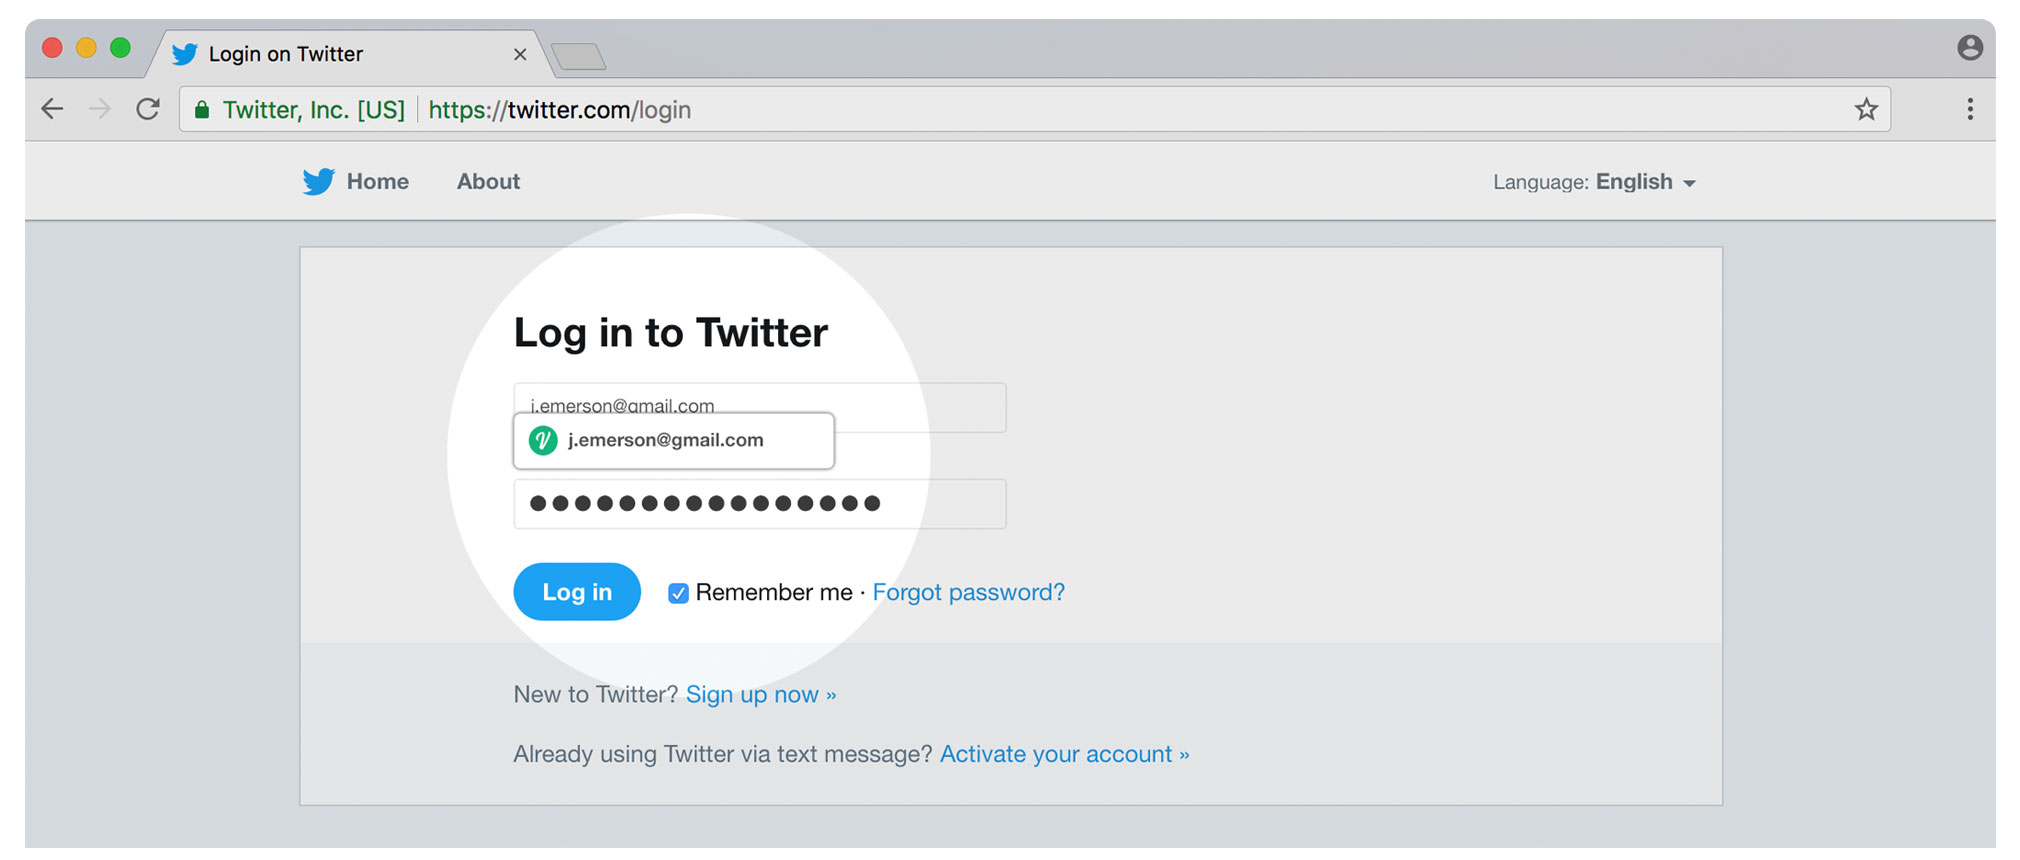Image resolution: width=2020 pixels, height=860 pixels.
Task: Bookmark page with the star icon
Action: pyautogui.click(x=1866, y=109)
